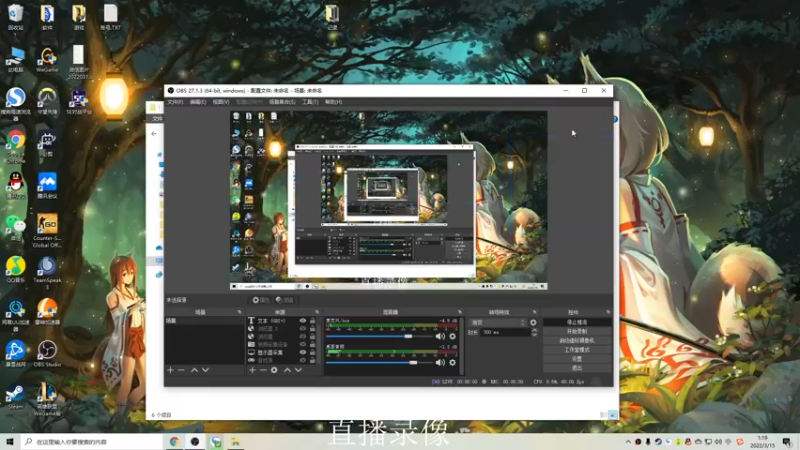800x450 pixels.
Task: Open the 工具(T) menu in OBS
Action: pyautogui.click(x=310, y=102)
